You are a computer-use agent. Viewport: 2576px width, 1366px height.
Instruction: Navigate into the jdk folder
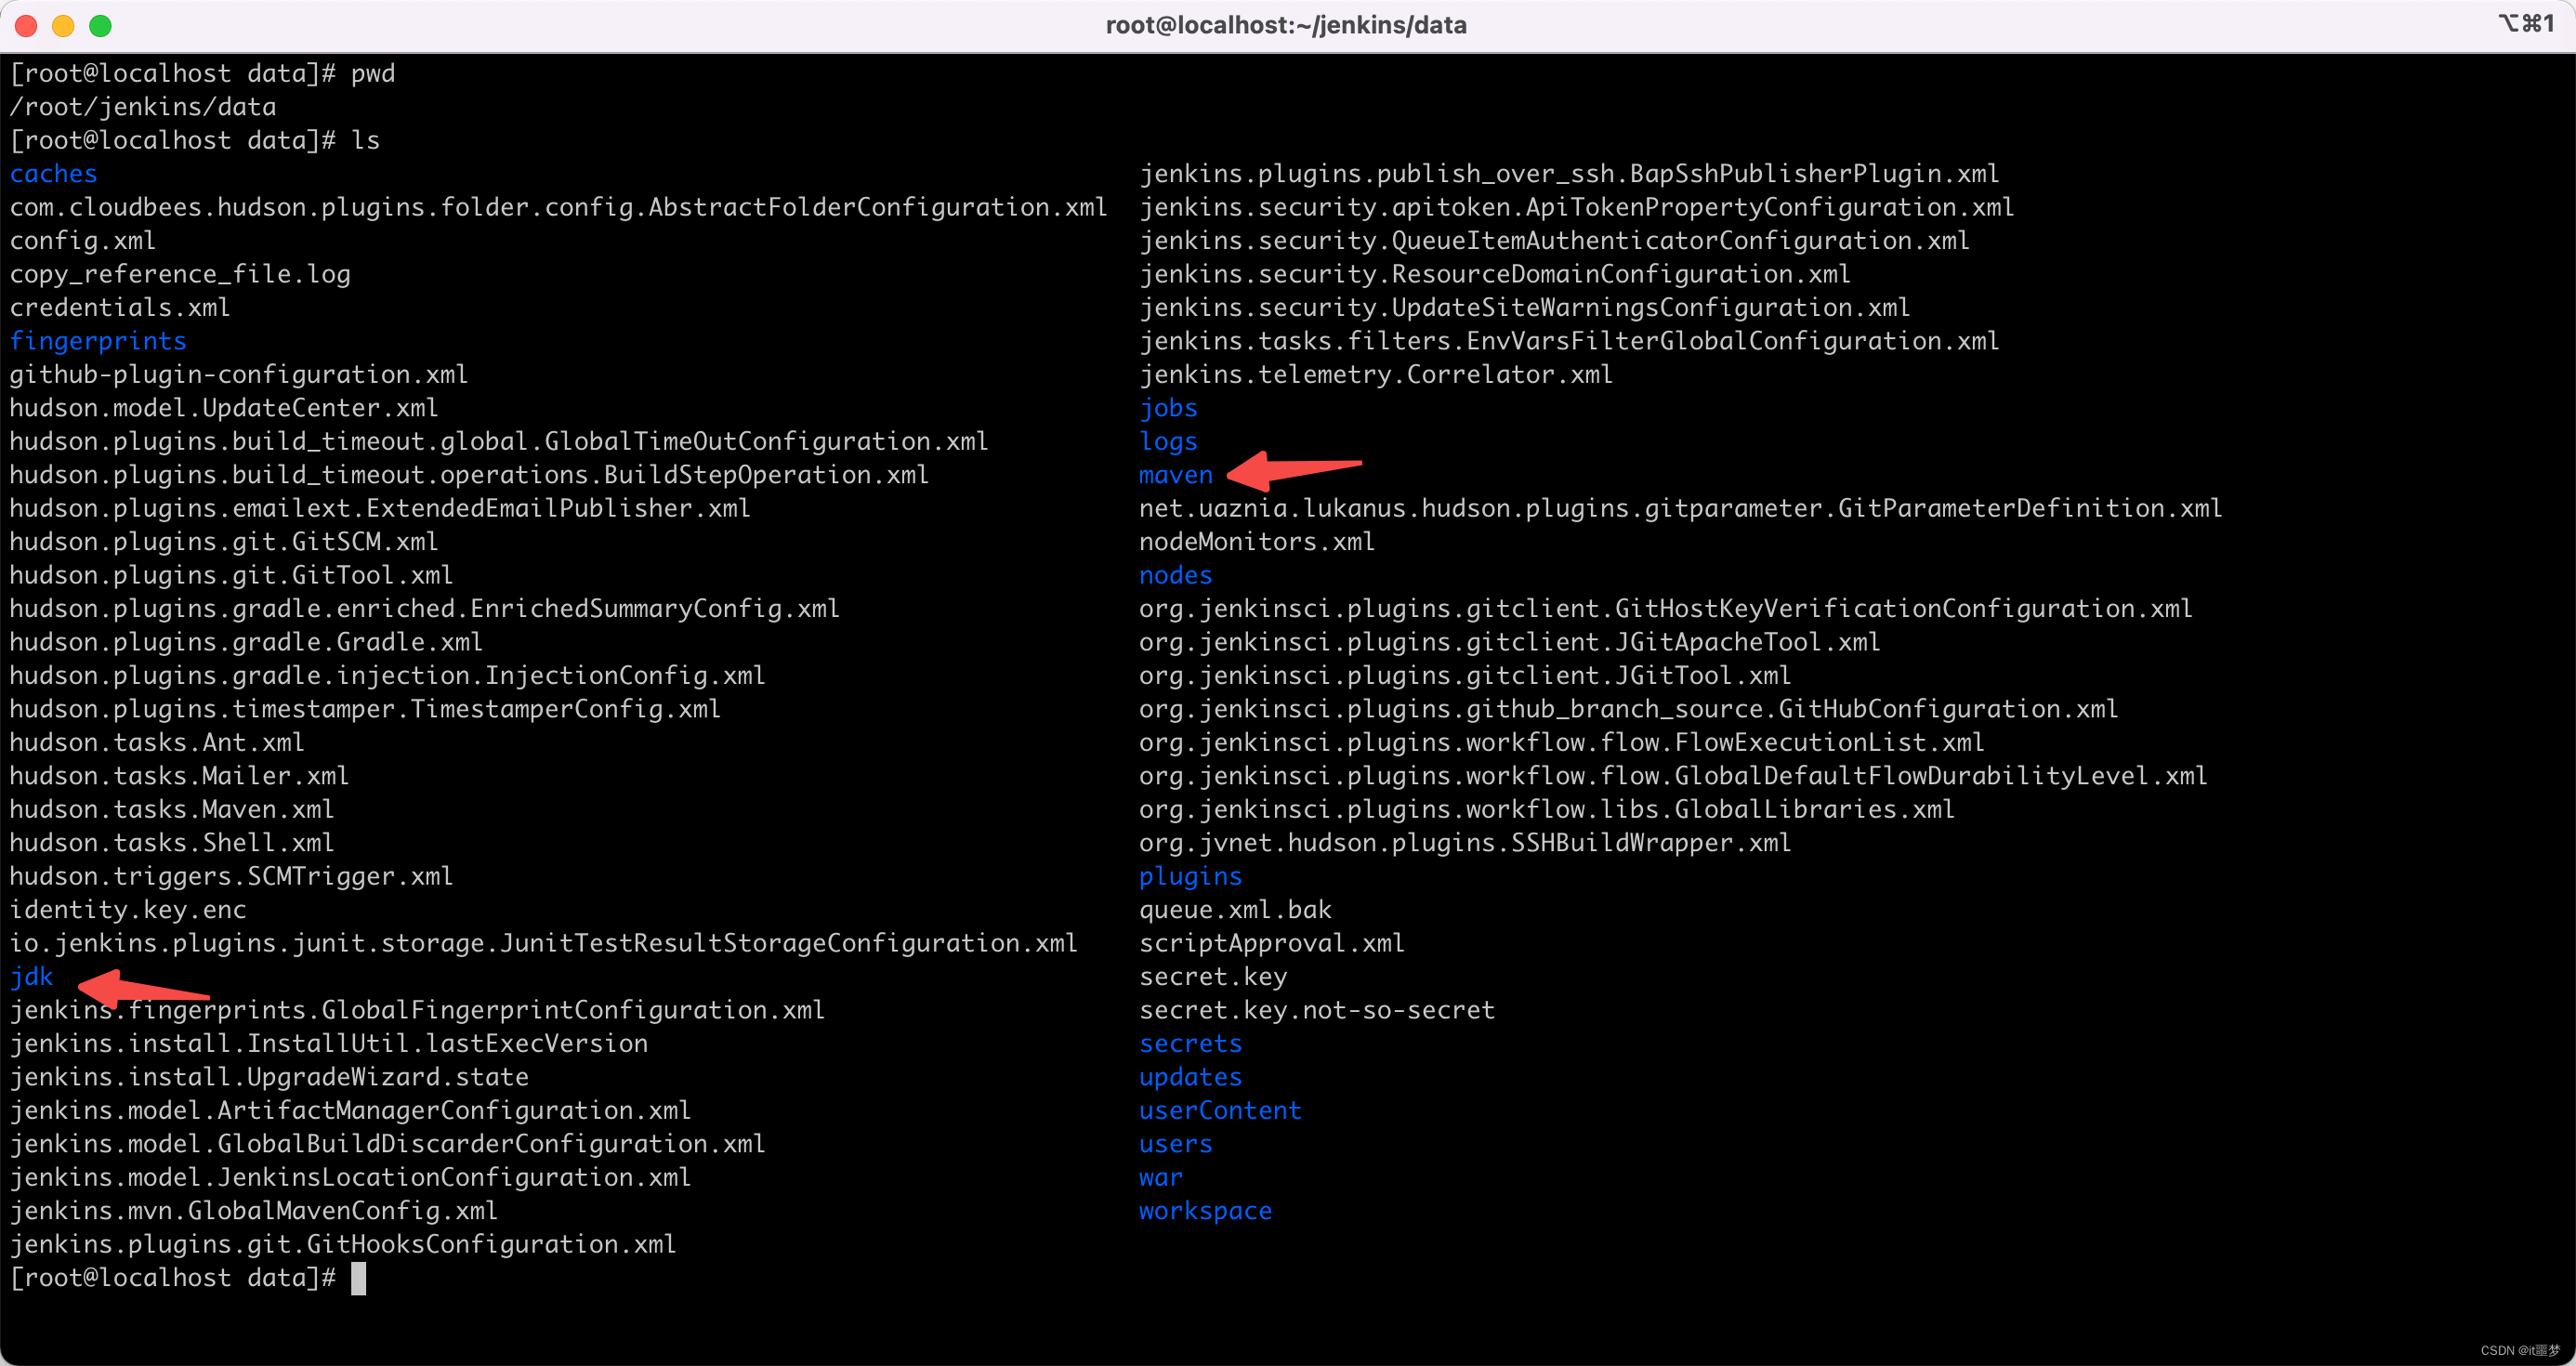point(33,976)
